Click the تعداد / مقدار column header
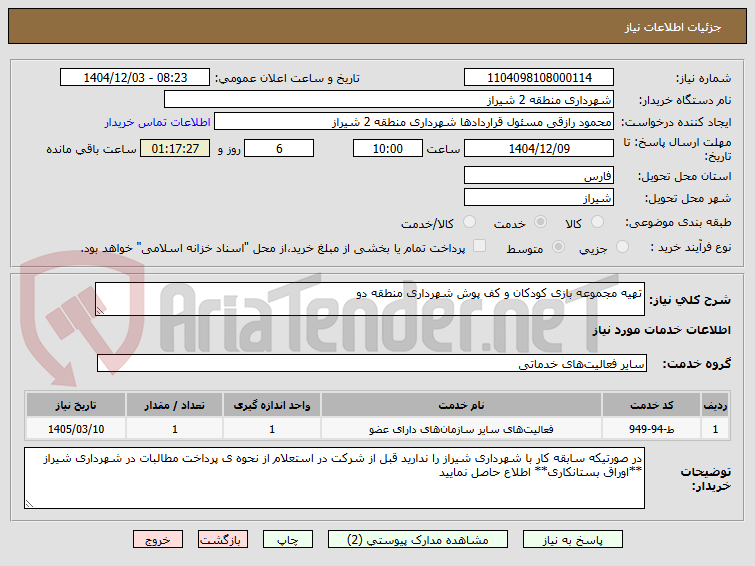 tap(174, 405)
